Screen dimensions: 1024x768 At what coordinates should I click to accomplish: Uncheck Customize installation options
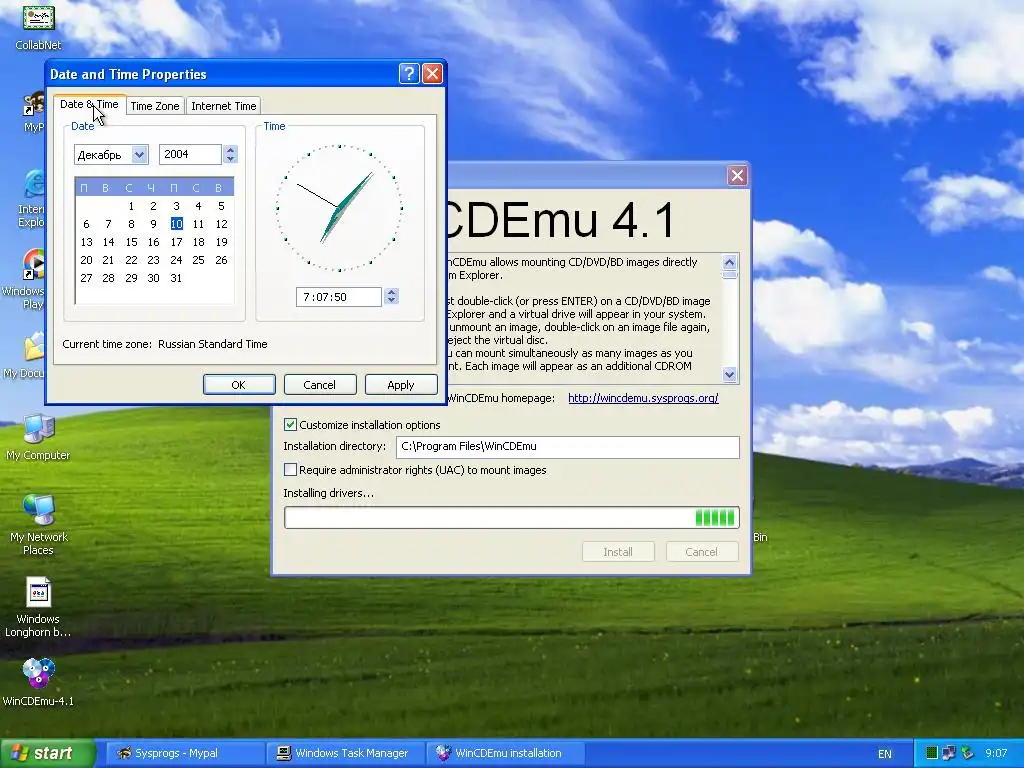(x=291, y=424)
